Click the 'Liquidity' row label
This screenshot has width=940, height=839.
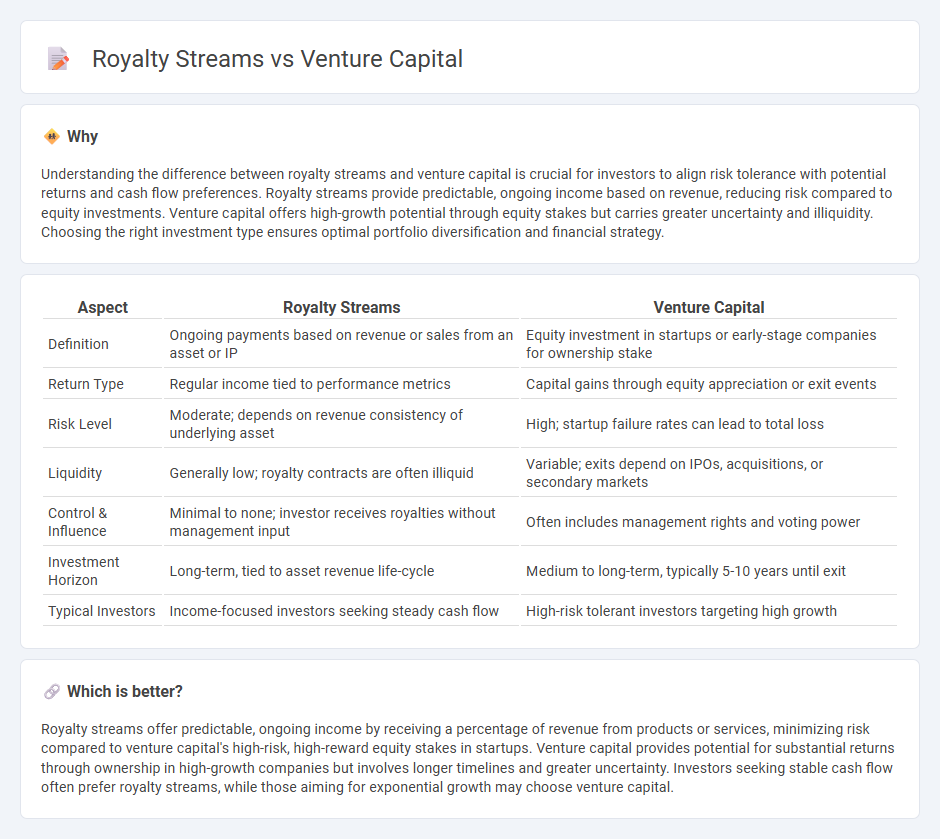coord(75,473)
